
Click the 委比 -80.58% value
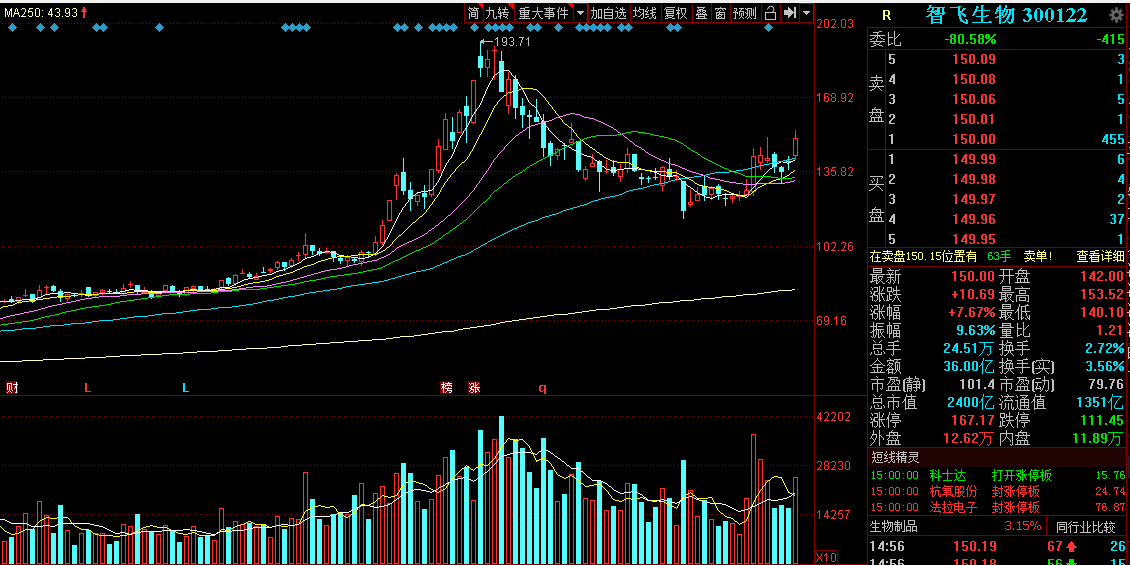970,40
